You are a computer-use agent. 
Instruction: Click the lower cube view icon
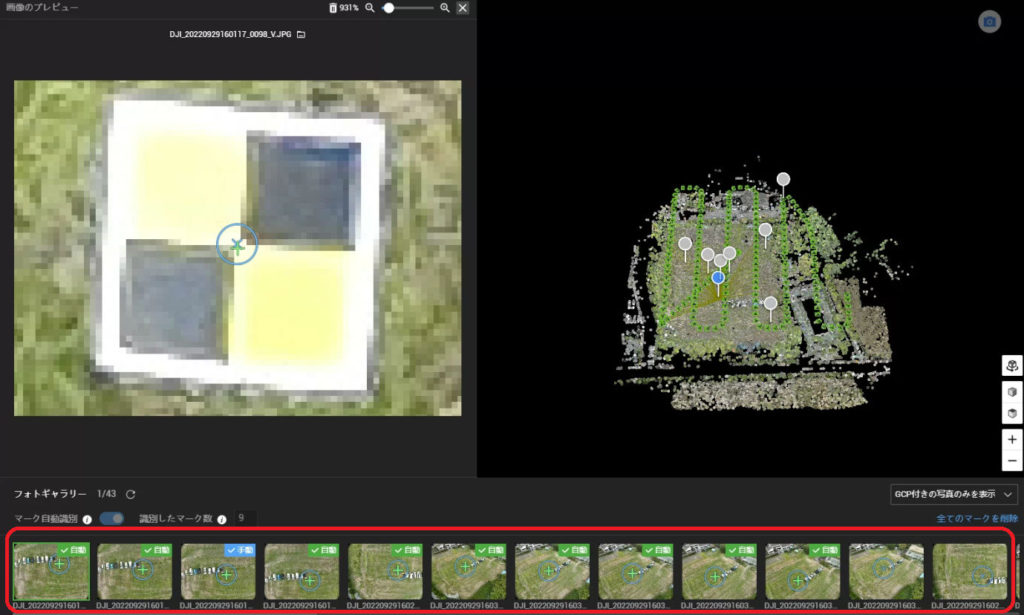[1012, 413]
